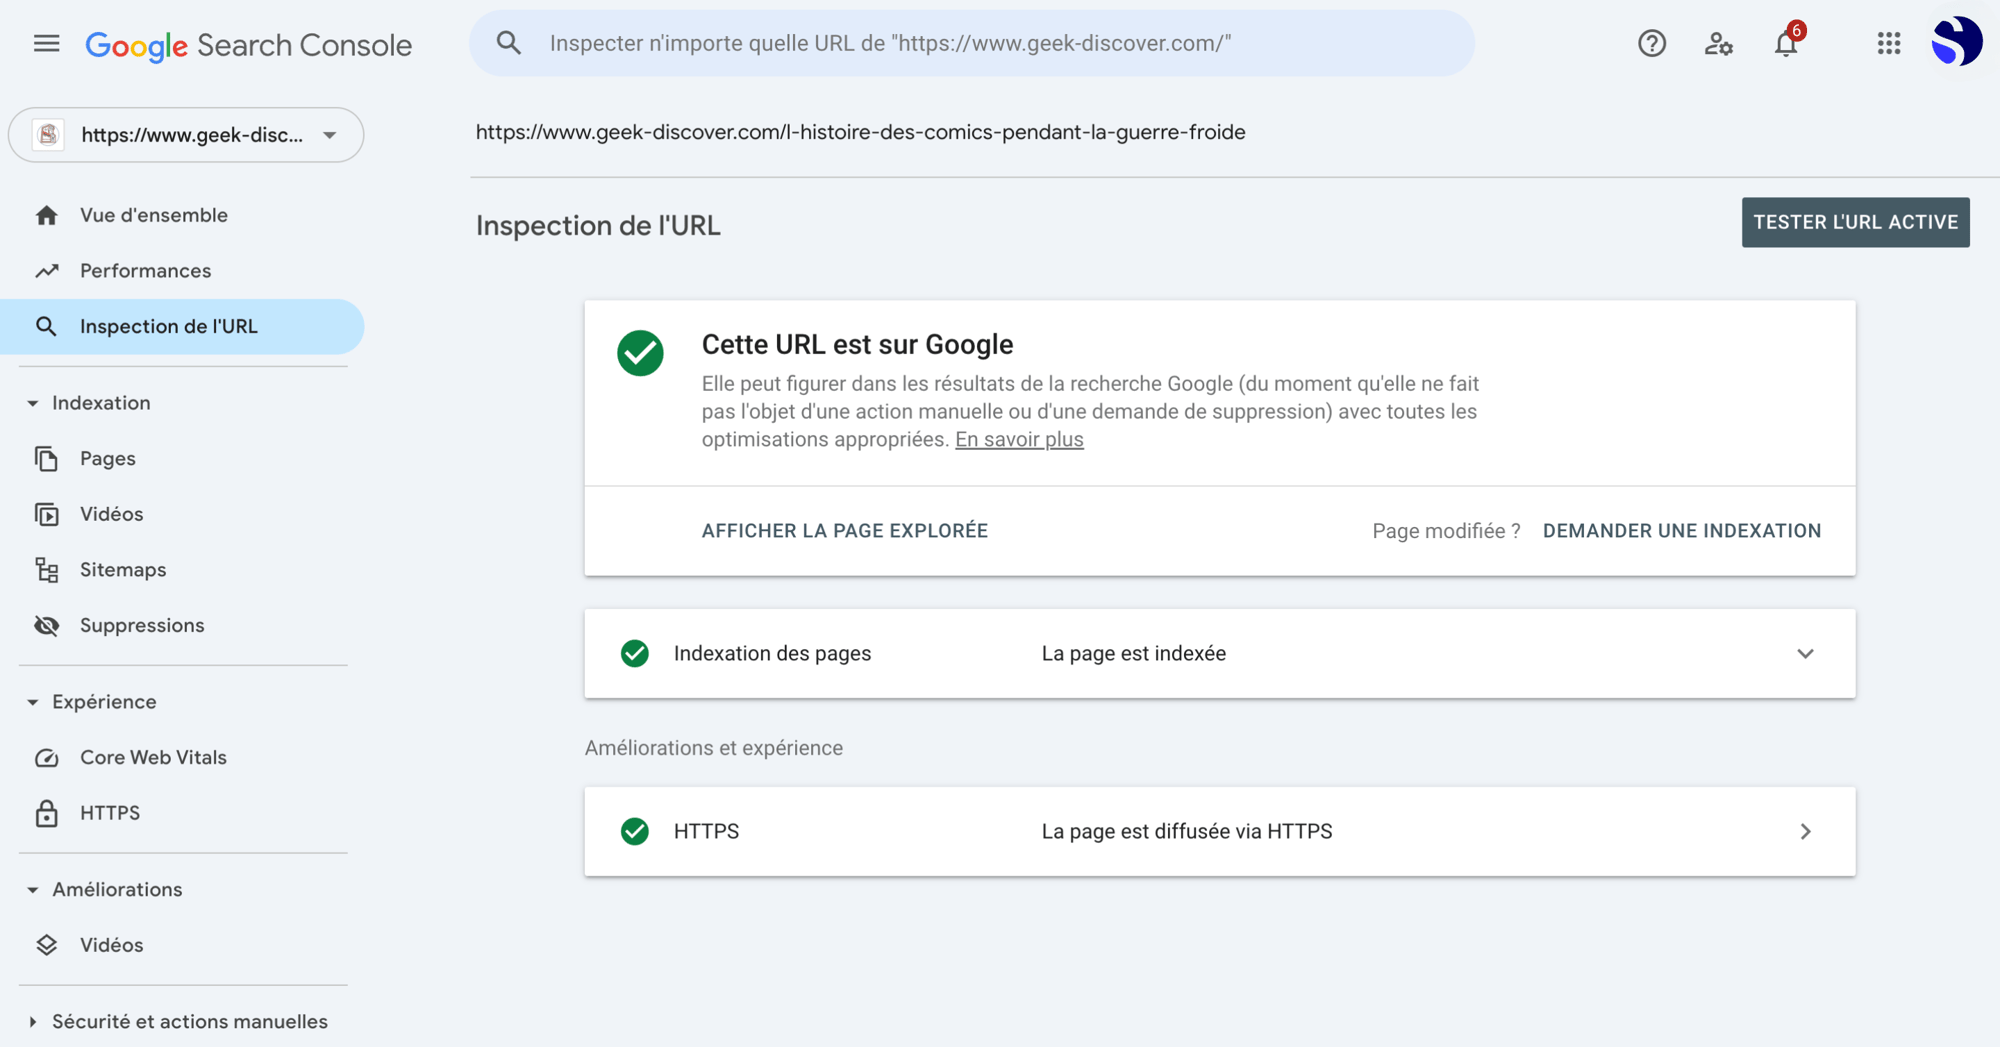
Task: Select the Vue d'ensemble home icon
Action: (x=46, y=214)
